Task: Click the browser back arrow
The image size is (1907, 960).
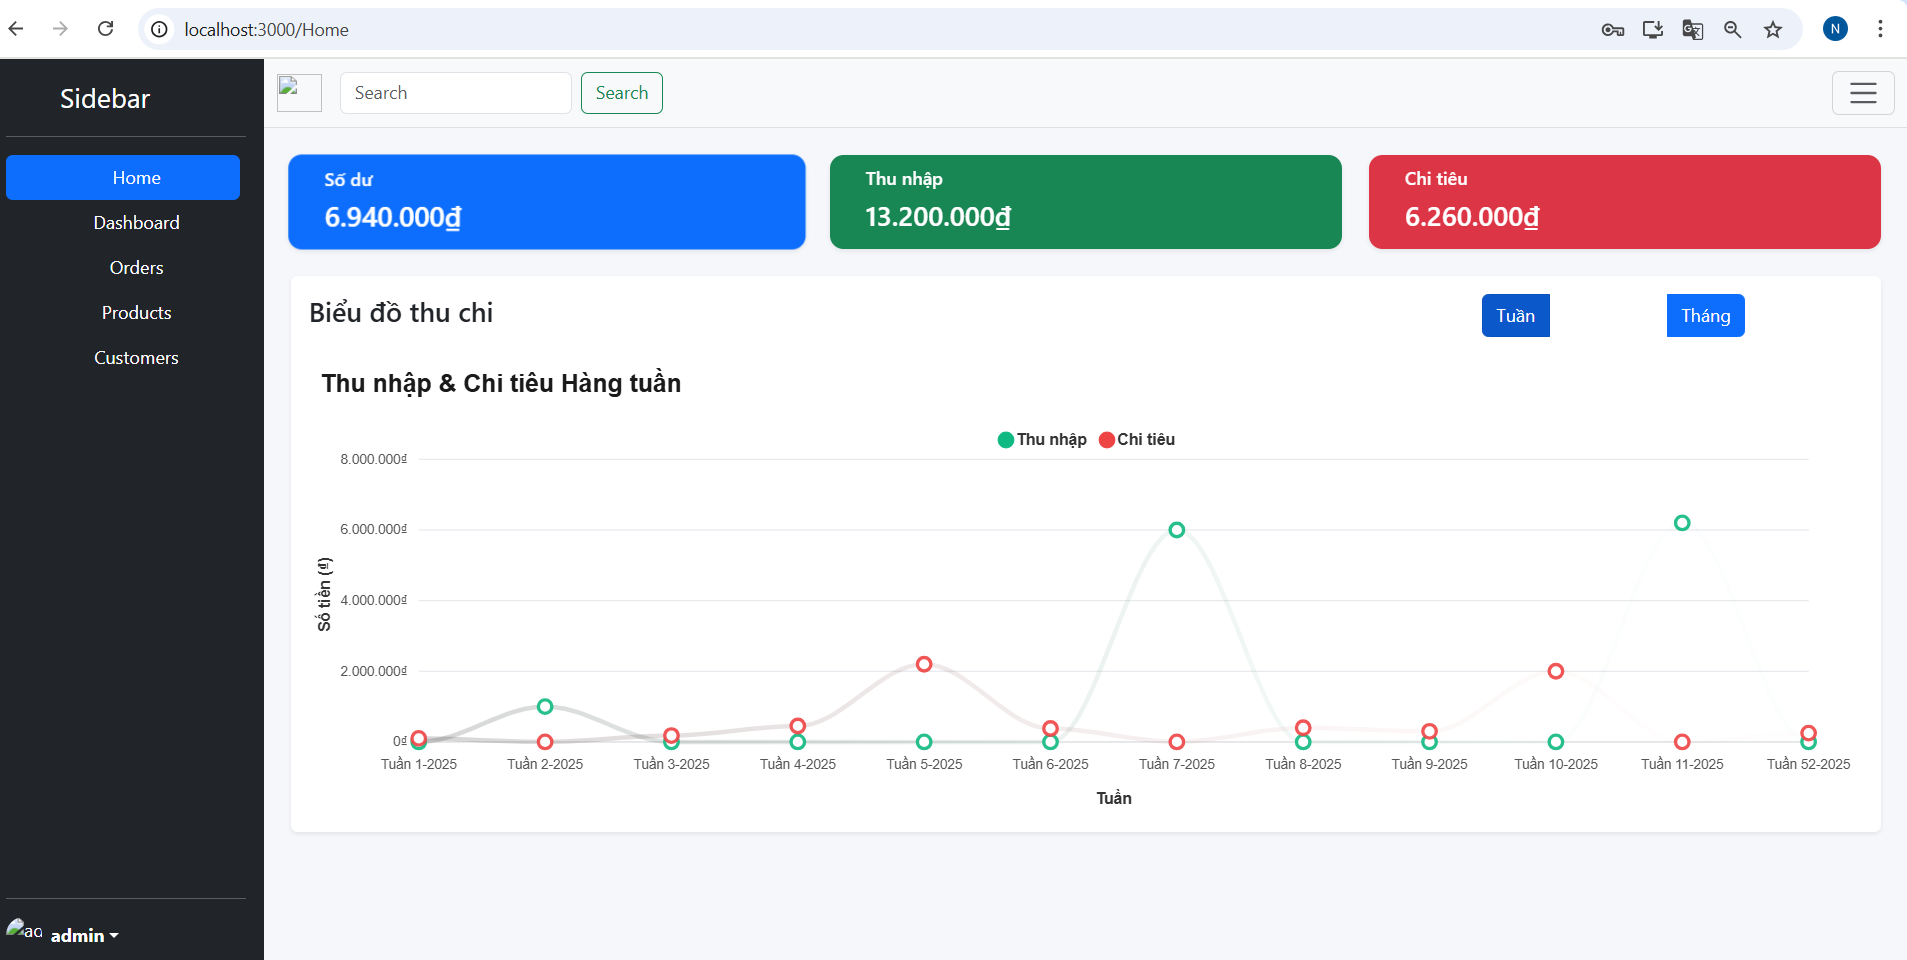Action: click(16, 29)
